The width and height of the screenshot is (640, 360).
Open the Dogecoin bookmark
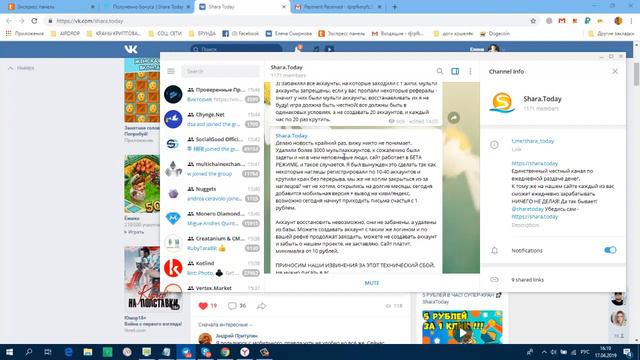(495, 34)
